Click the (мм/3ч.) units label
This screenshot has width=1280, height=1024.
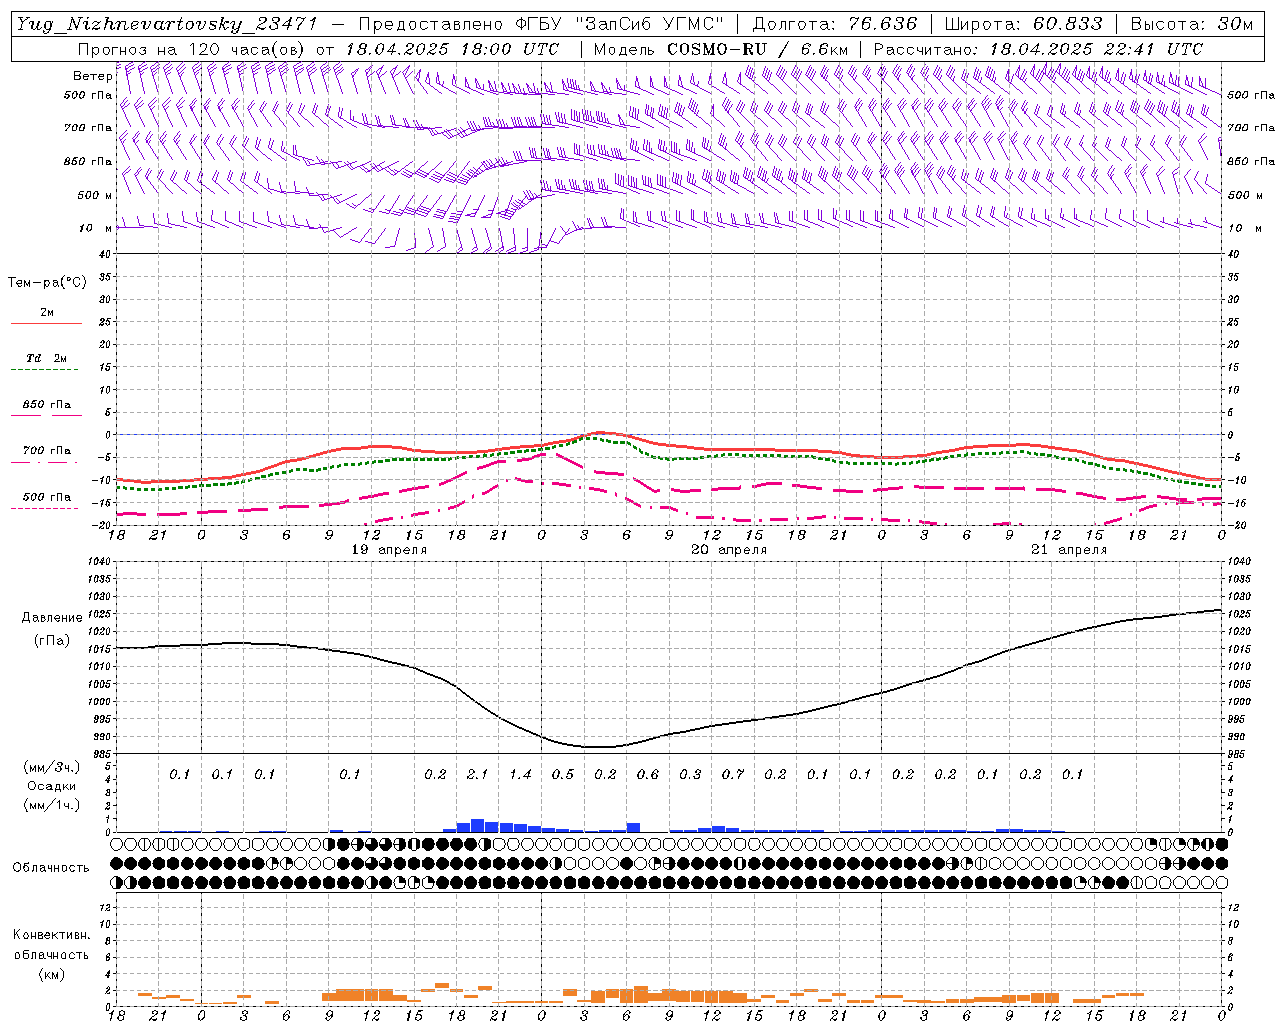[x=52, y=768]
